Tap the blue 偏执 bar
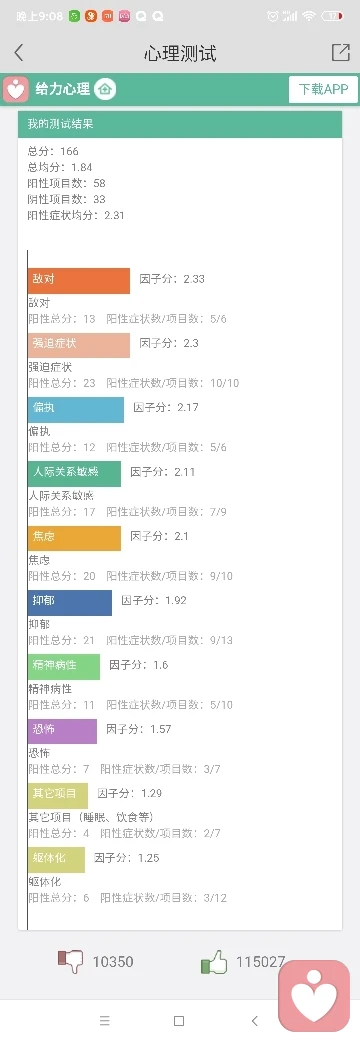The width and height of the screenshot is (360, 1042). point(76,409)
